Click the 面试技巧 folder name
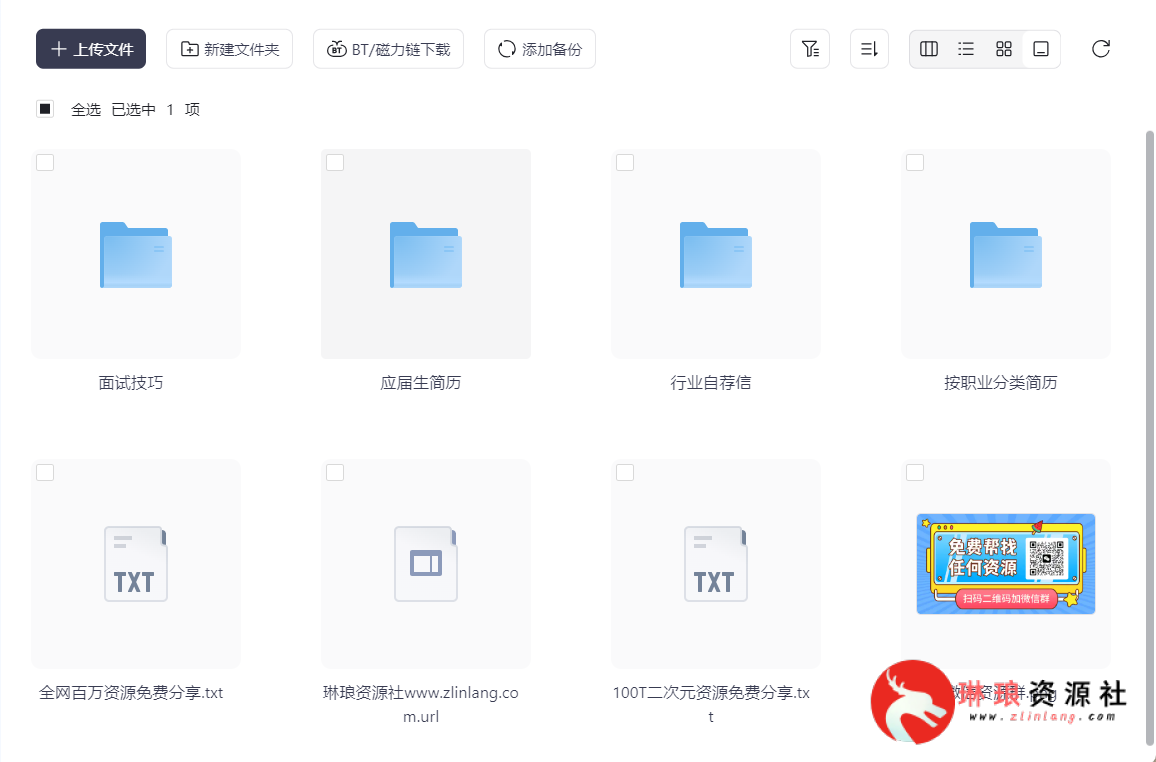1156x762 pixels. 131,382
